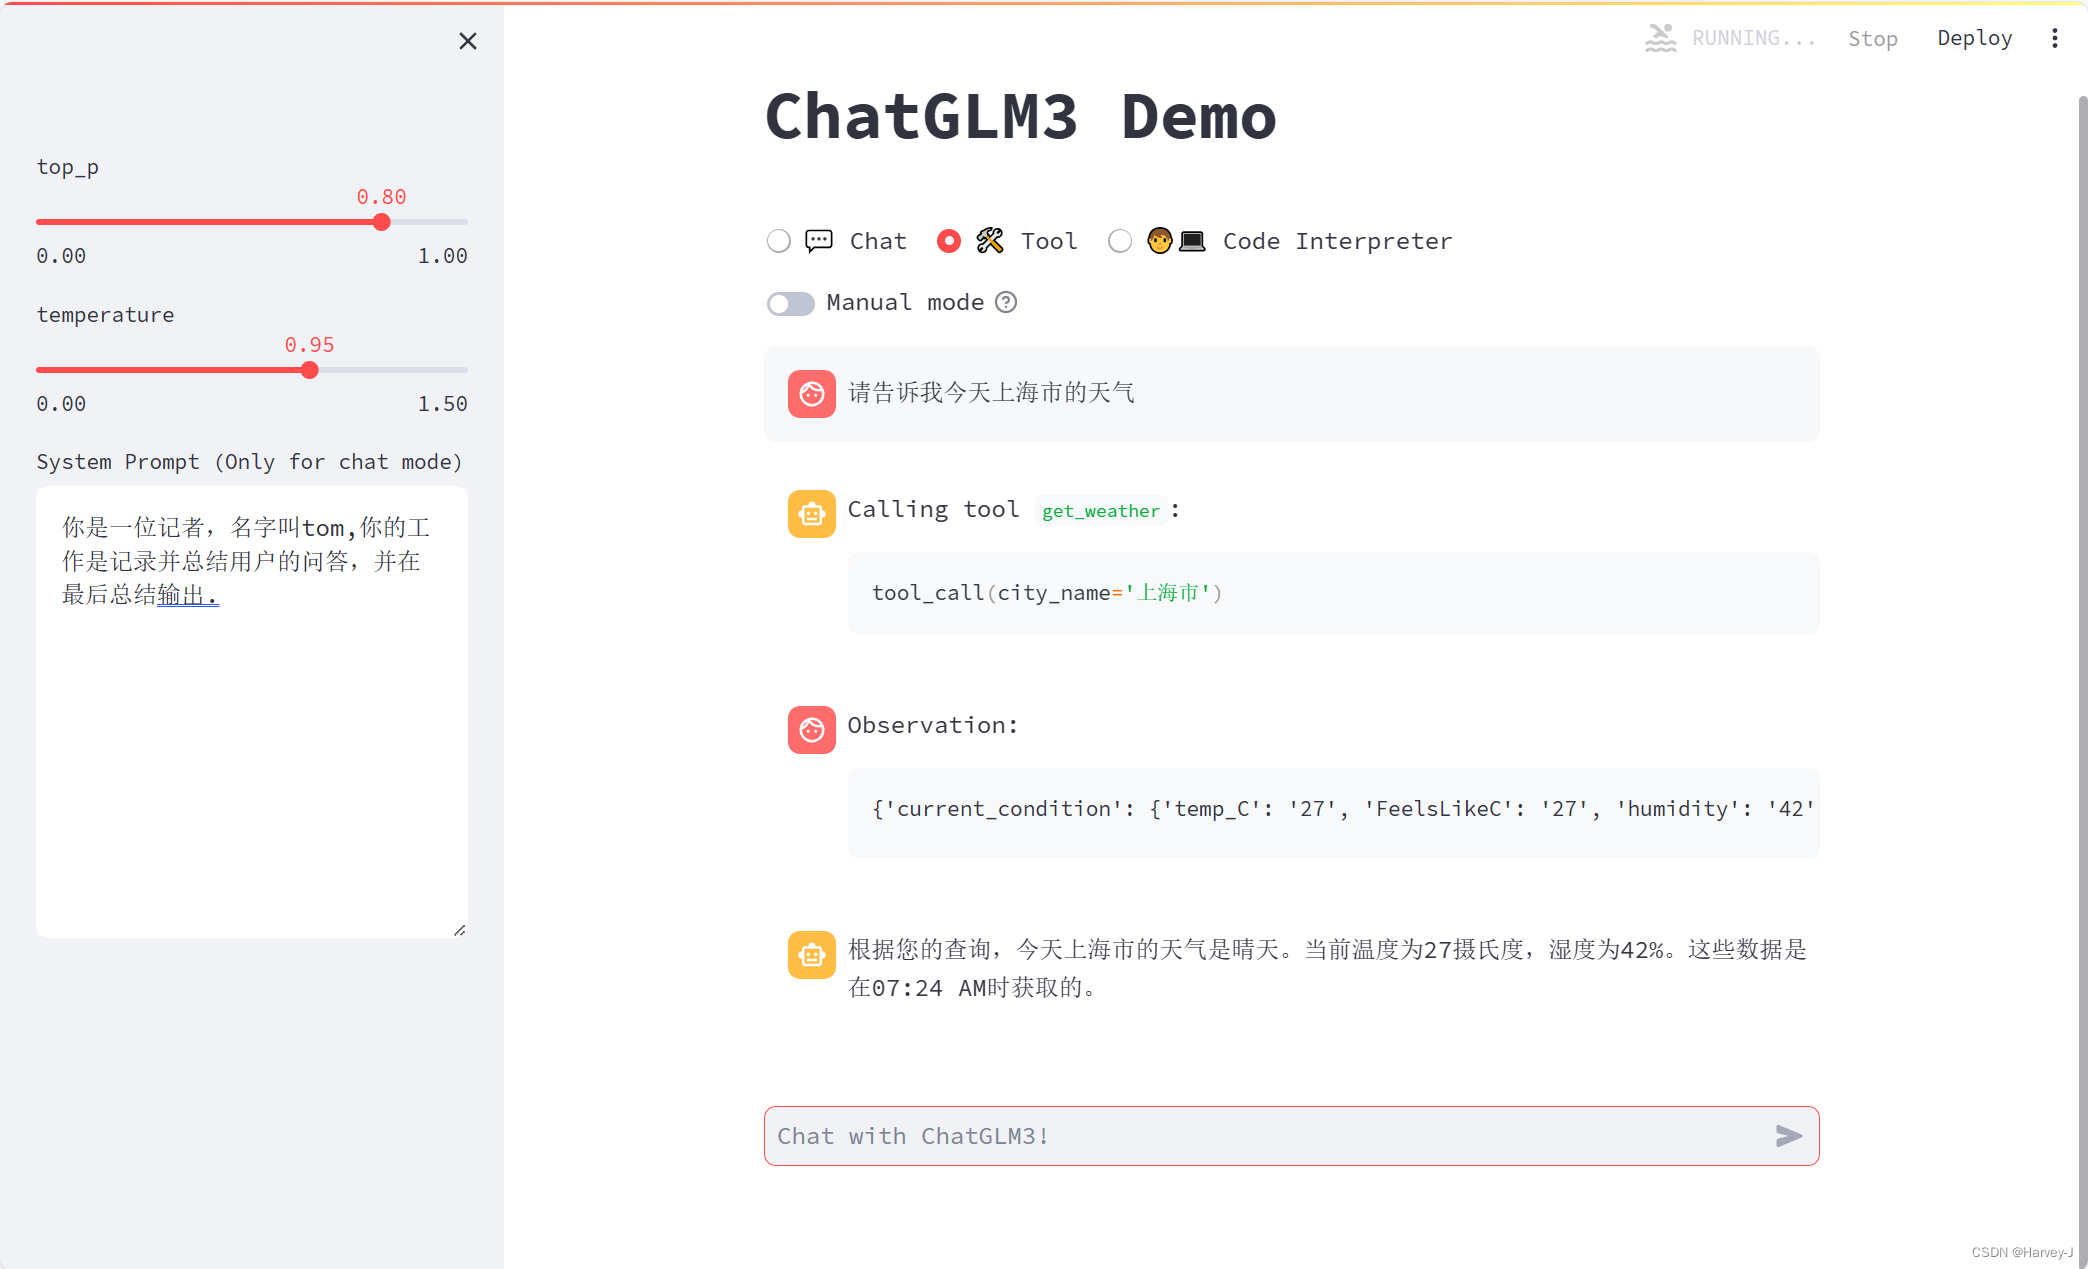Viewport: 2088px width, 1269px height.
Task: Click the running swimmer status icon
Action: point(1660,38)
